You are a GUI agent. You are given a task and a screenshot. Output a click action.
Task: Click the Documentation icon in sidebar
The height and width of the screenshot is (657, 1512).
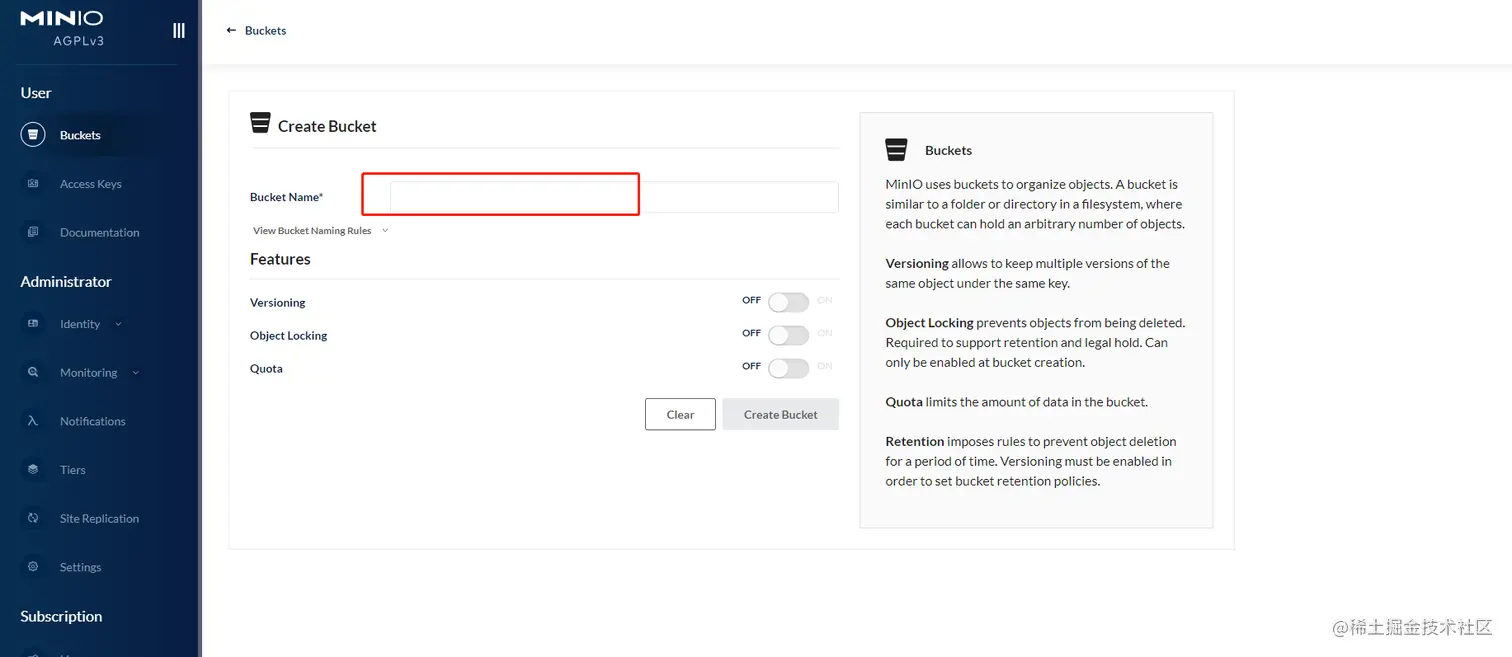(33, 232)
